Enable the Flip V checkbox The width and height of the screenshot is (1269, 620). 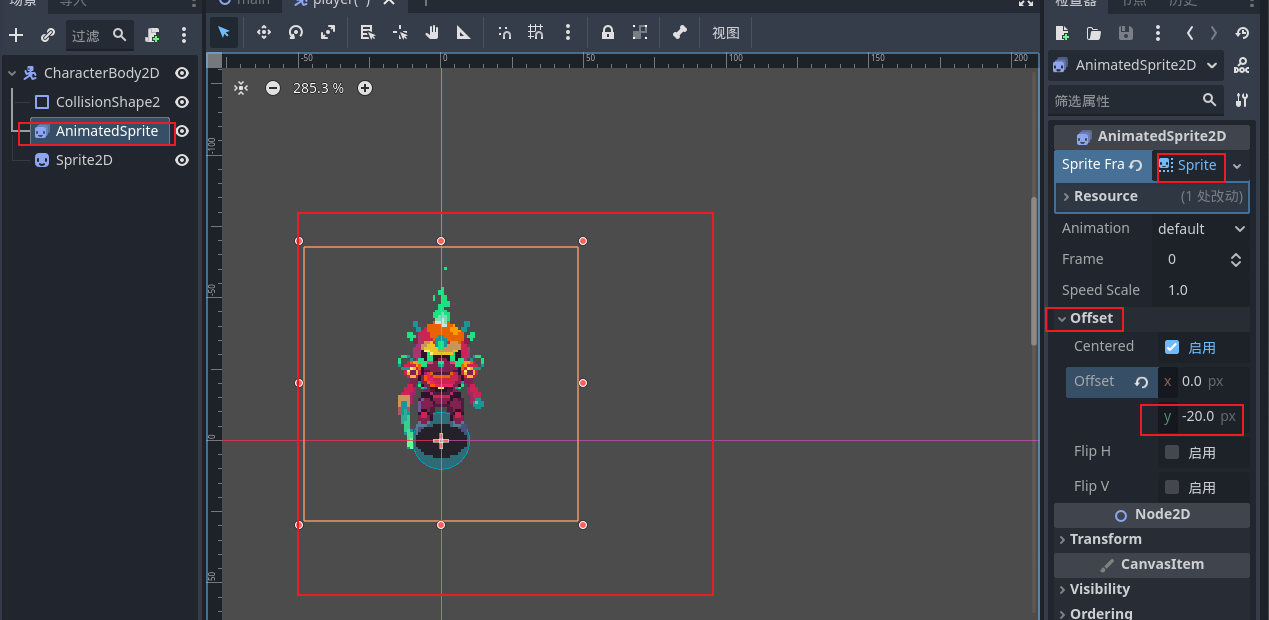coord(1172,487)
